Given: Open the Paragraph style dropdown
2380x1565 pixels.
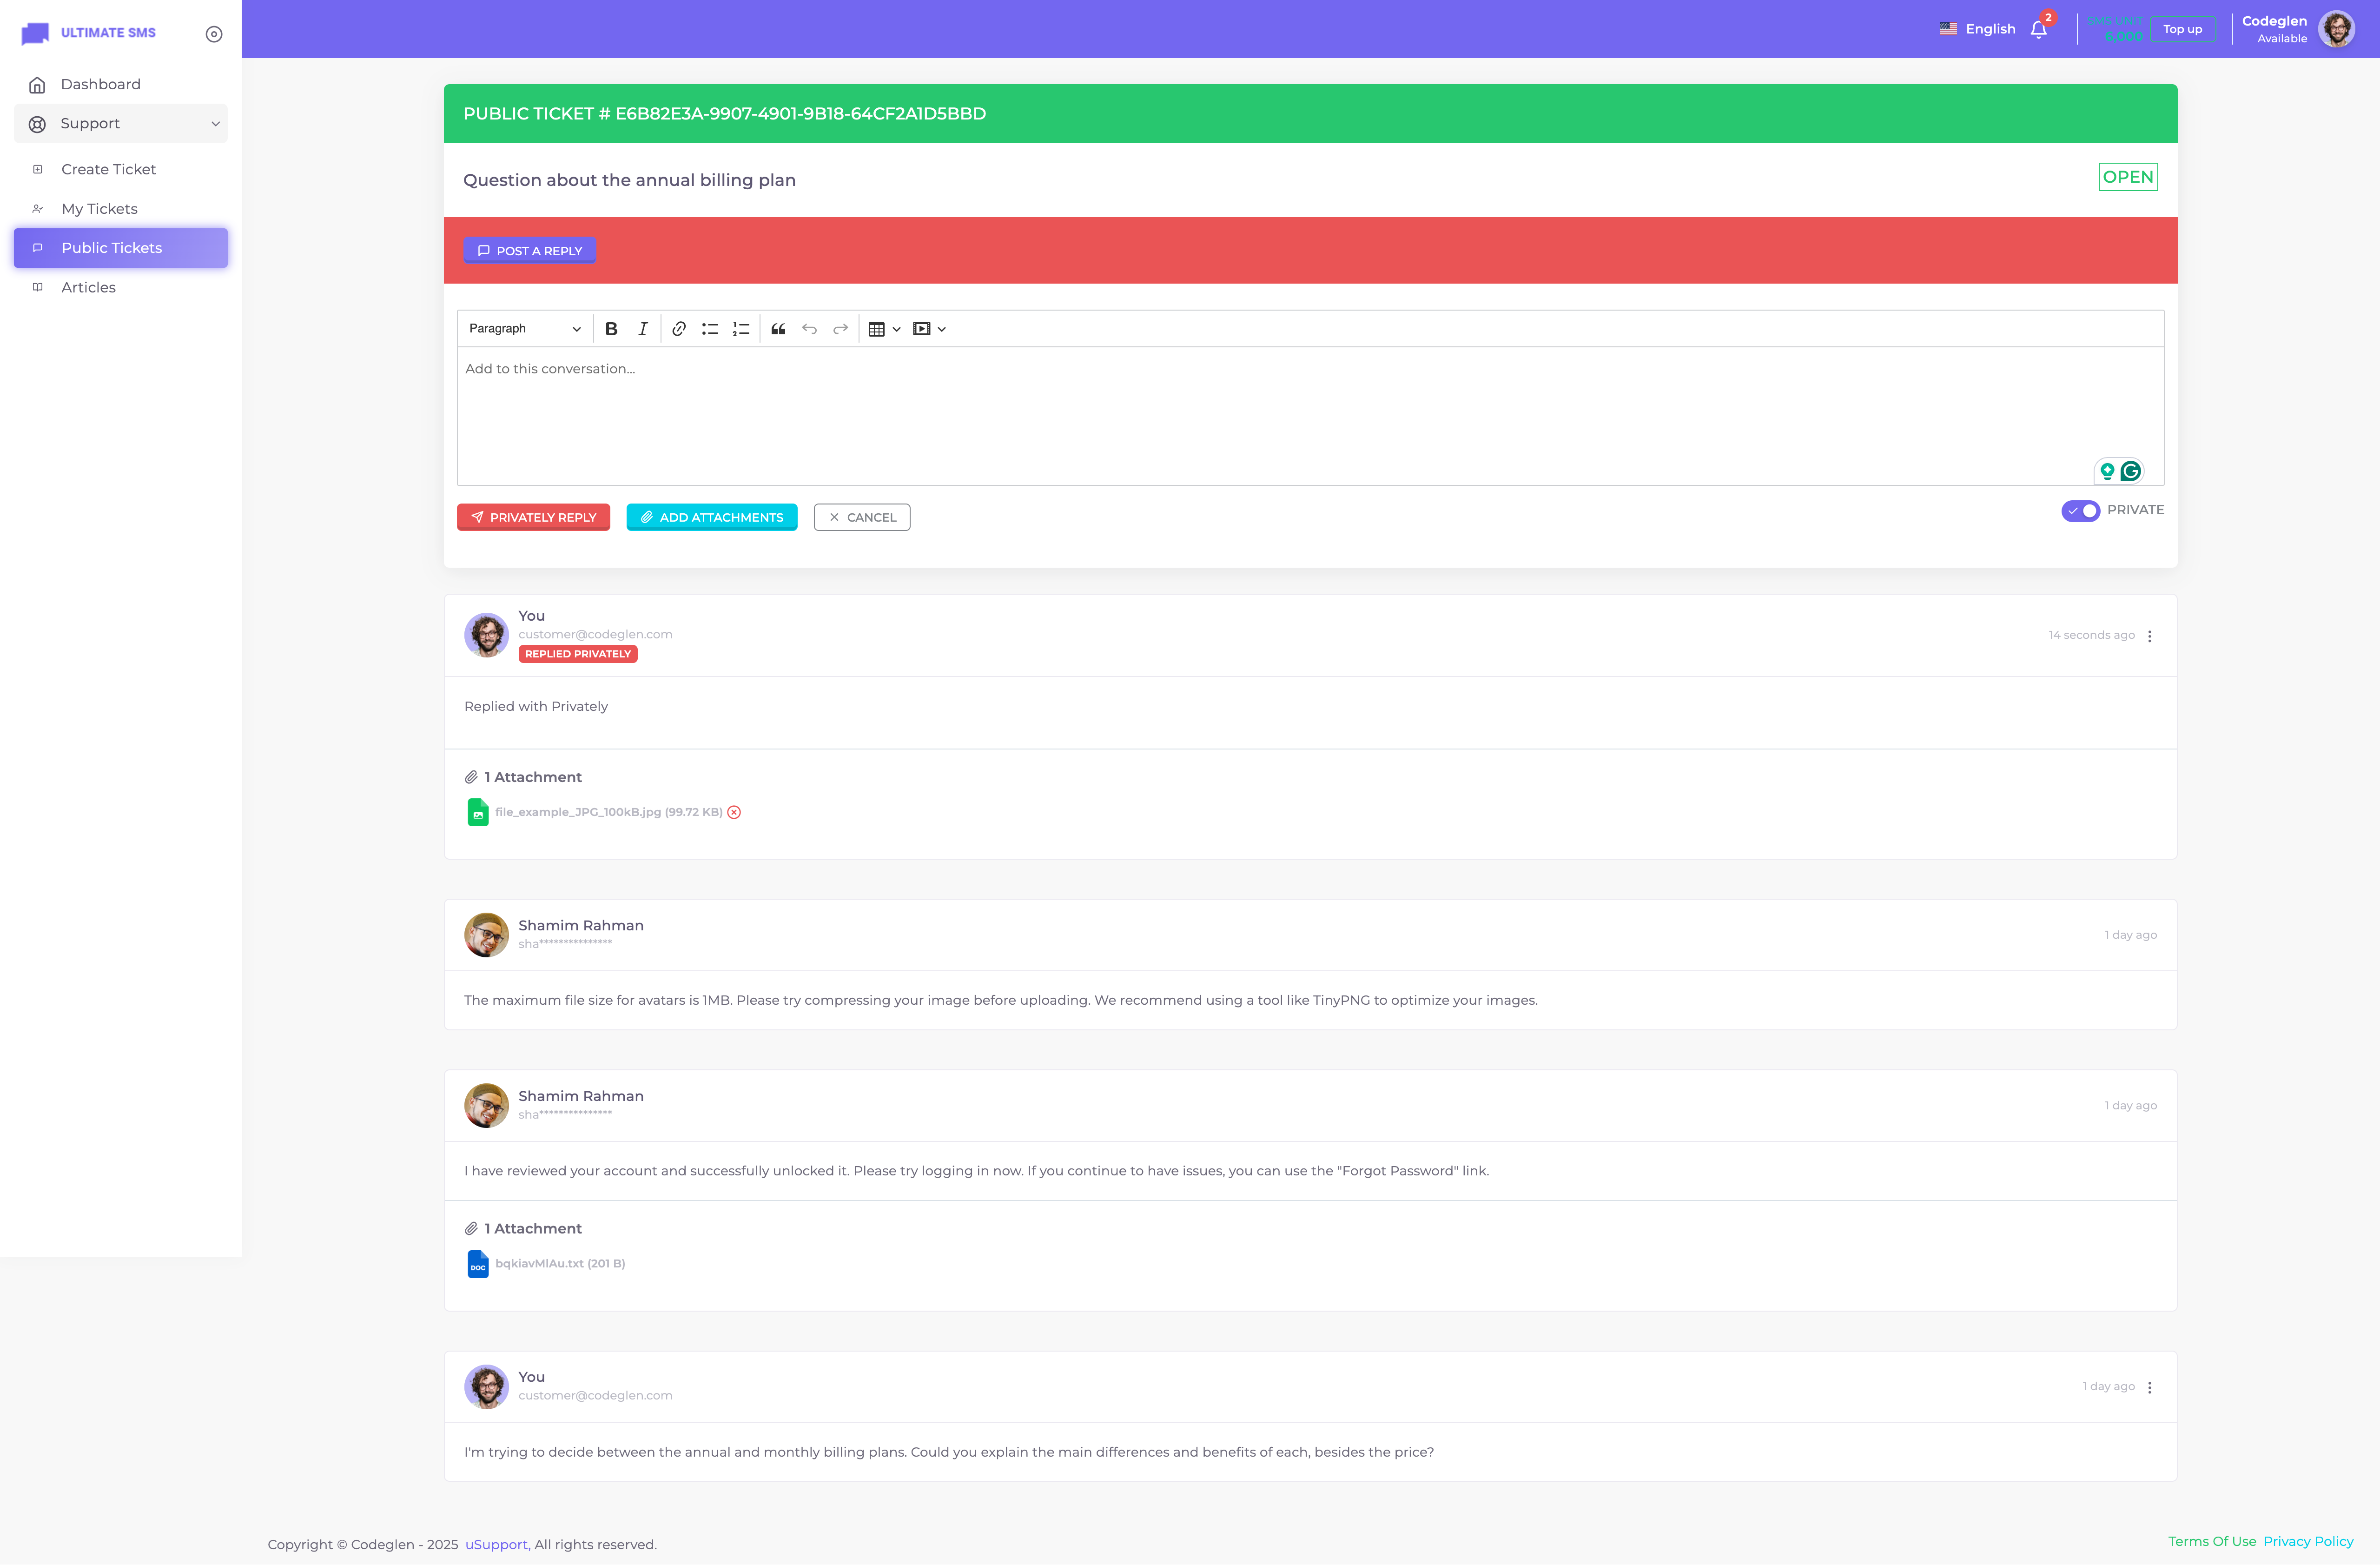Looking at the screenshot, I should tap(524, 329).
